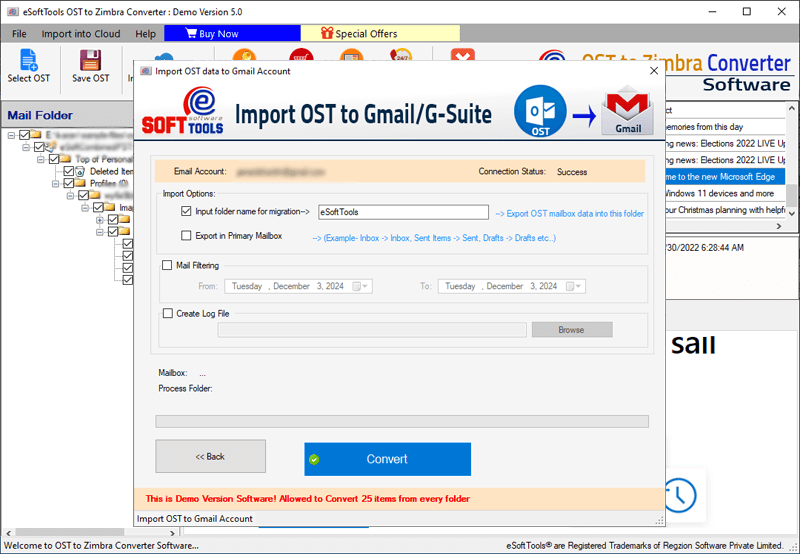
Task: Open the Help menu
Action: [145, 34]
